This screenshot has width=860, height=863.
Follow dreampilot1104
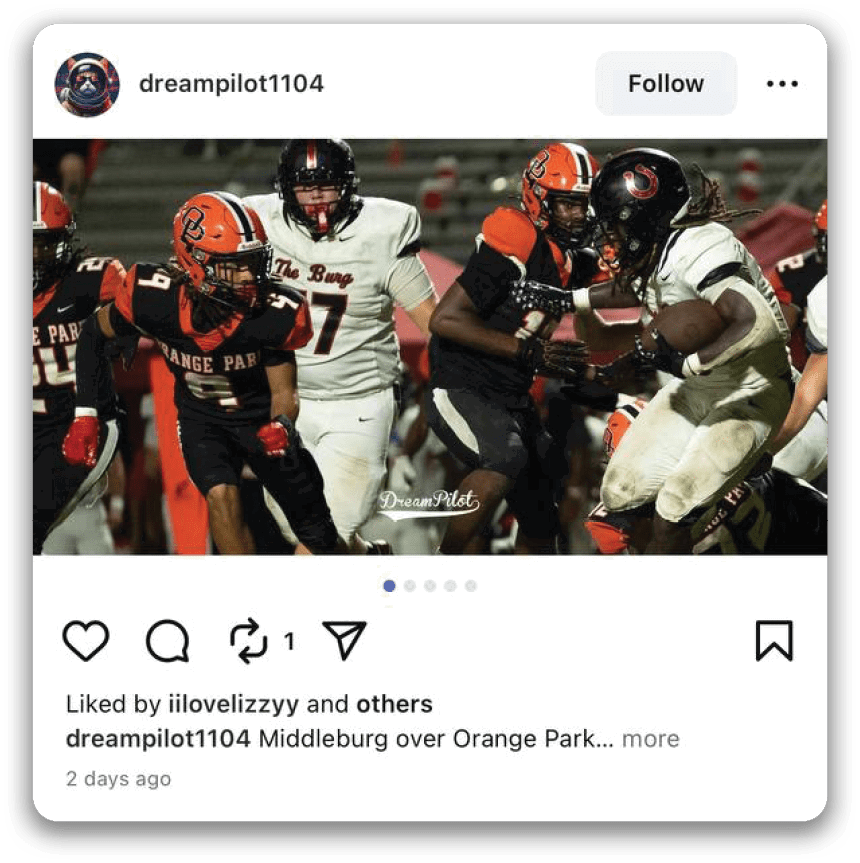pos(666,84)
